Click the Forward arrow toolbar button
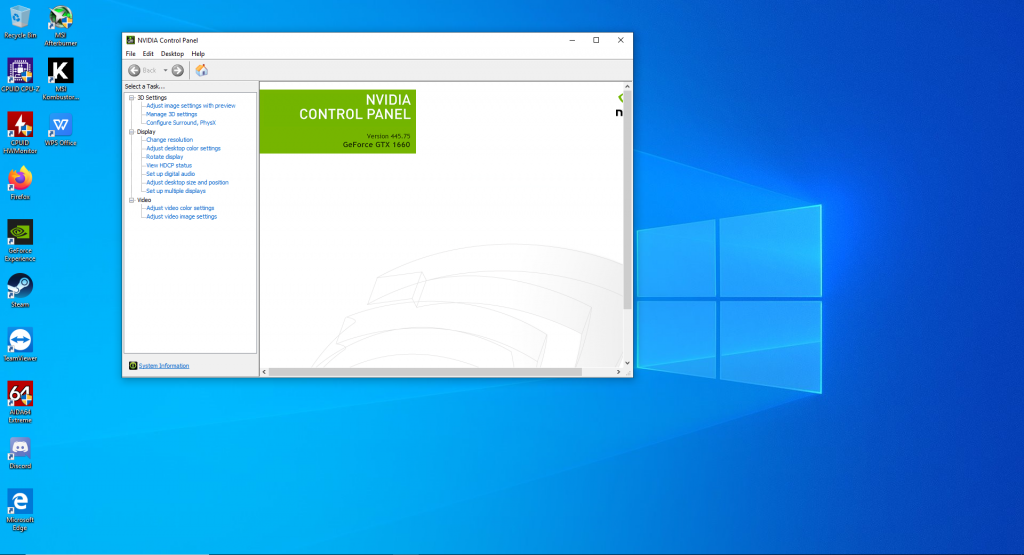The image size is (1024, 555). (178, 71)
